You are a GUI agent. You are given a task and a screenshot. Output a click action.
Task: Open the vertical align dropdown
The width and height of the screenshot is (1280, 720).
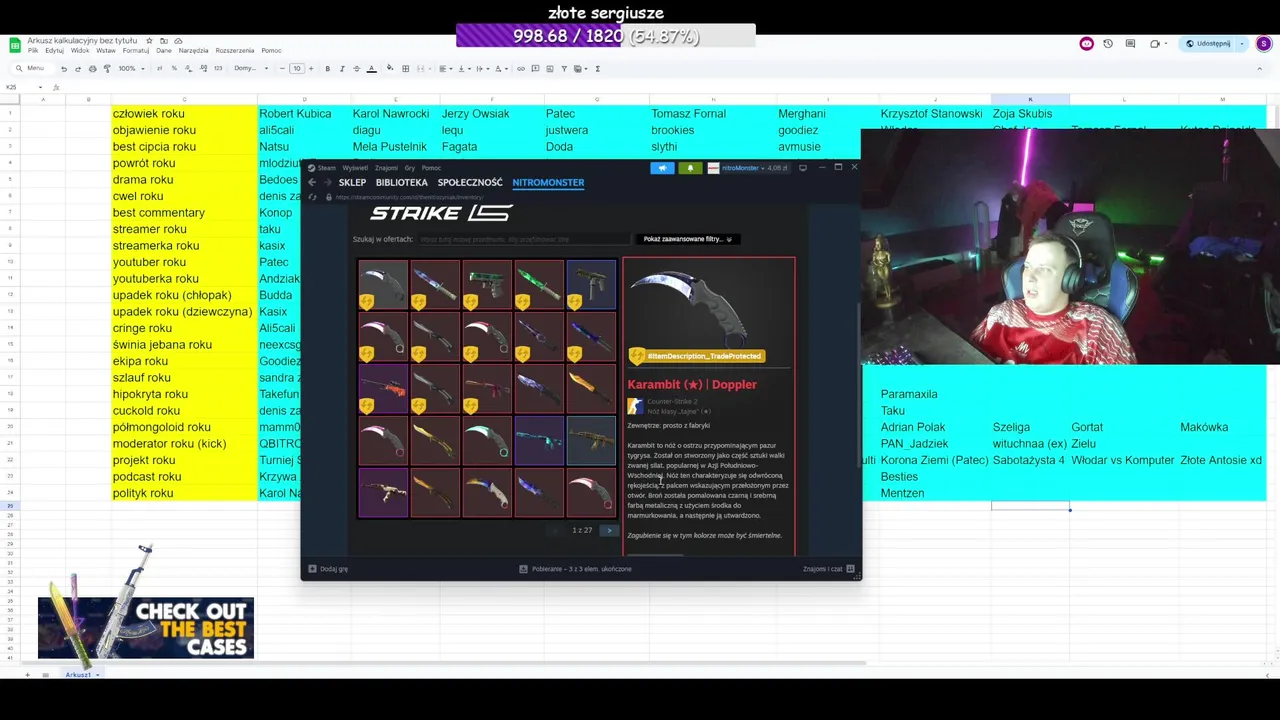tap(464, 68)
